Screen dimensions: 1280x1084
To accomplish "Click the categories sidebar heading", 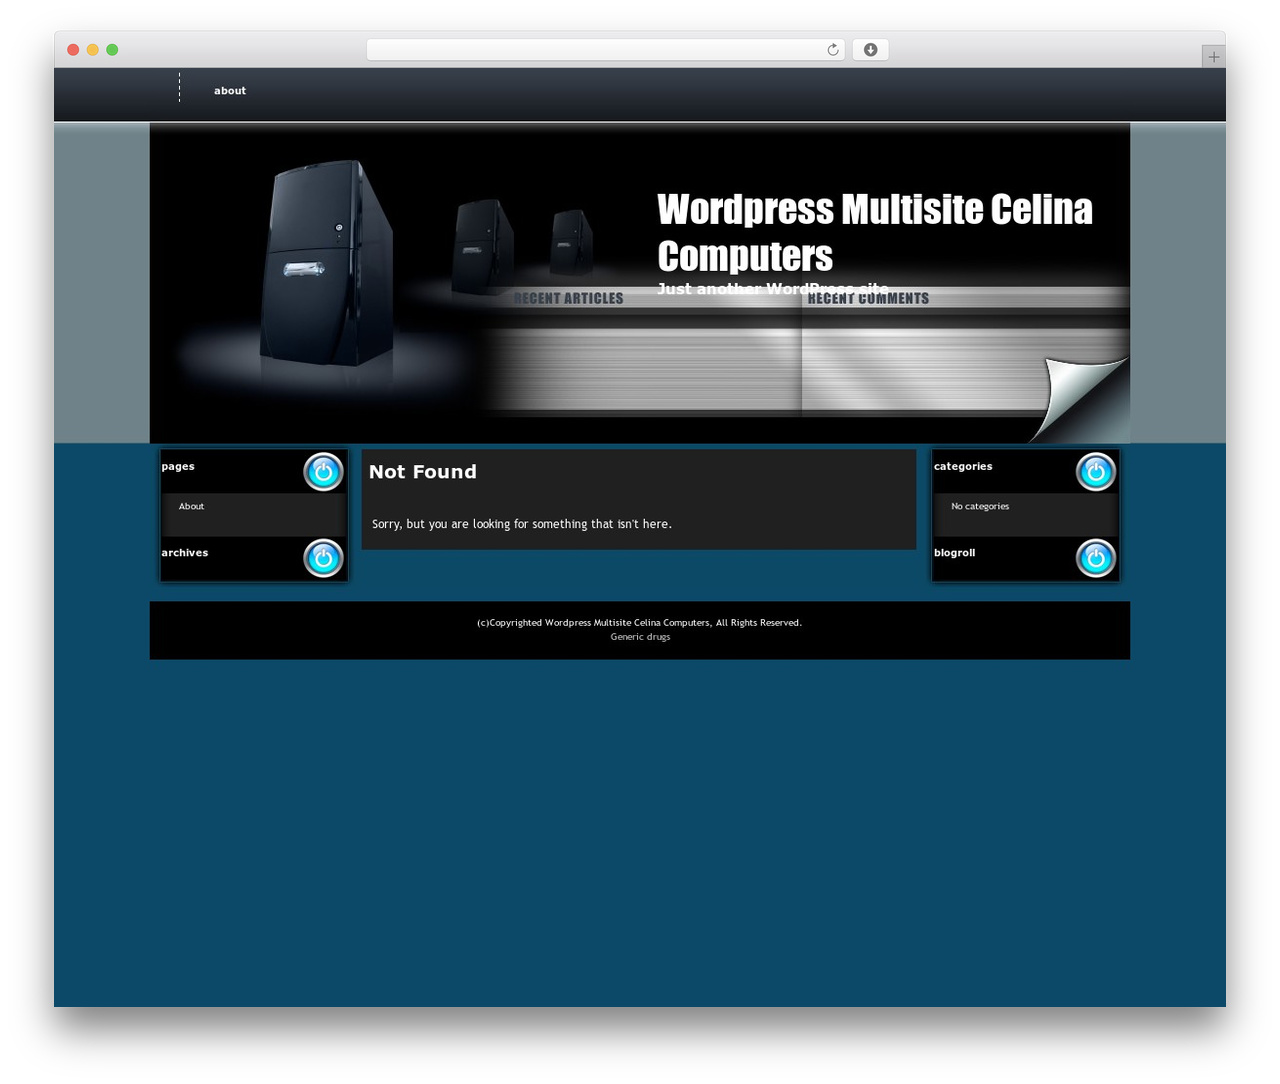I will (x=963, y=467).
